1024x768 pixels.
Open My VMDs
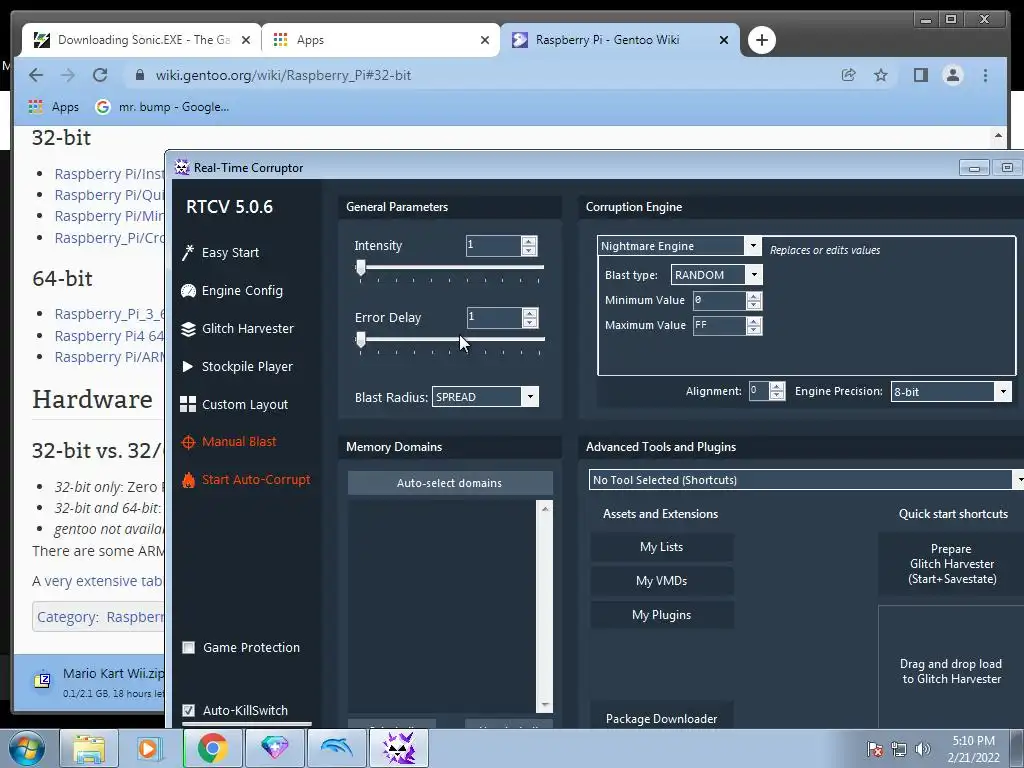coord(662,581)
